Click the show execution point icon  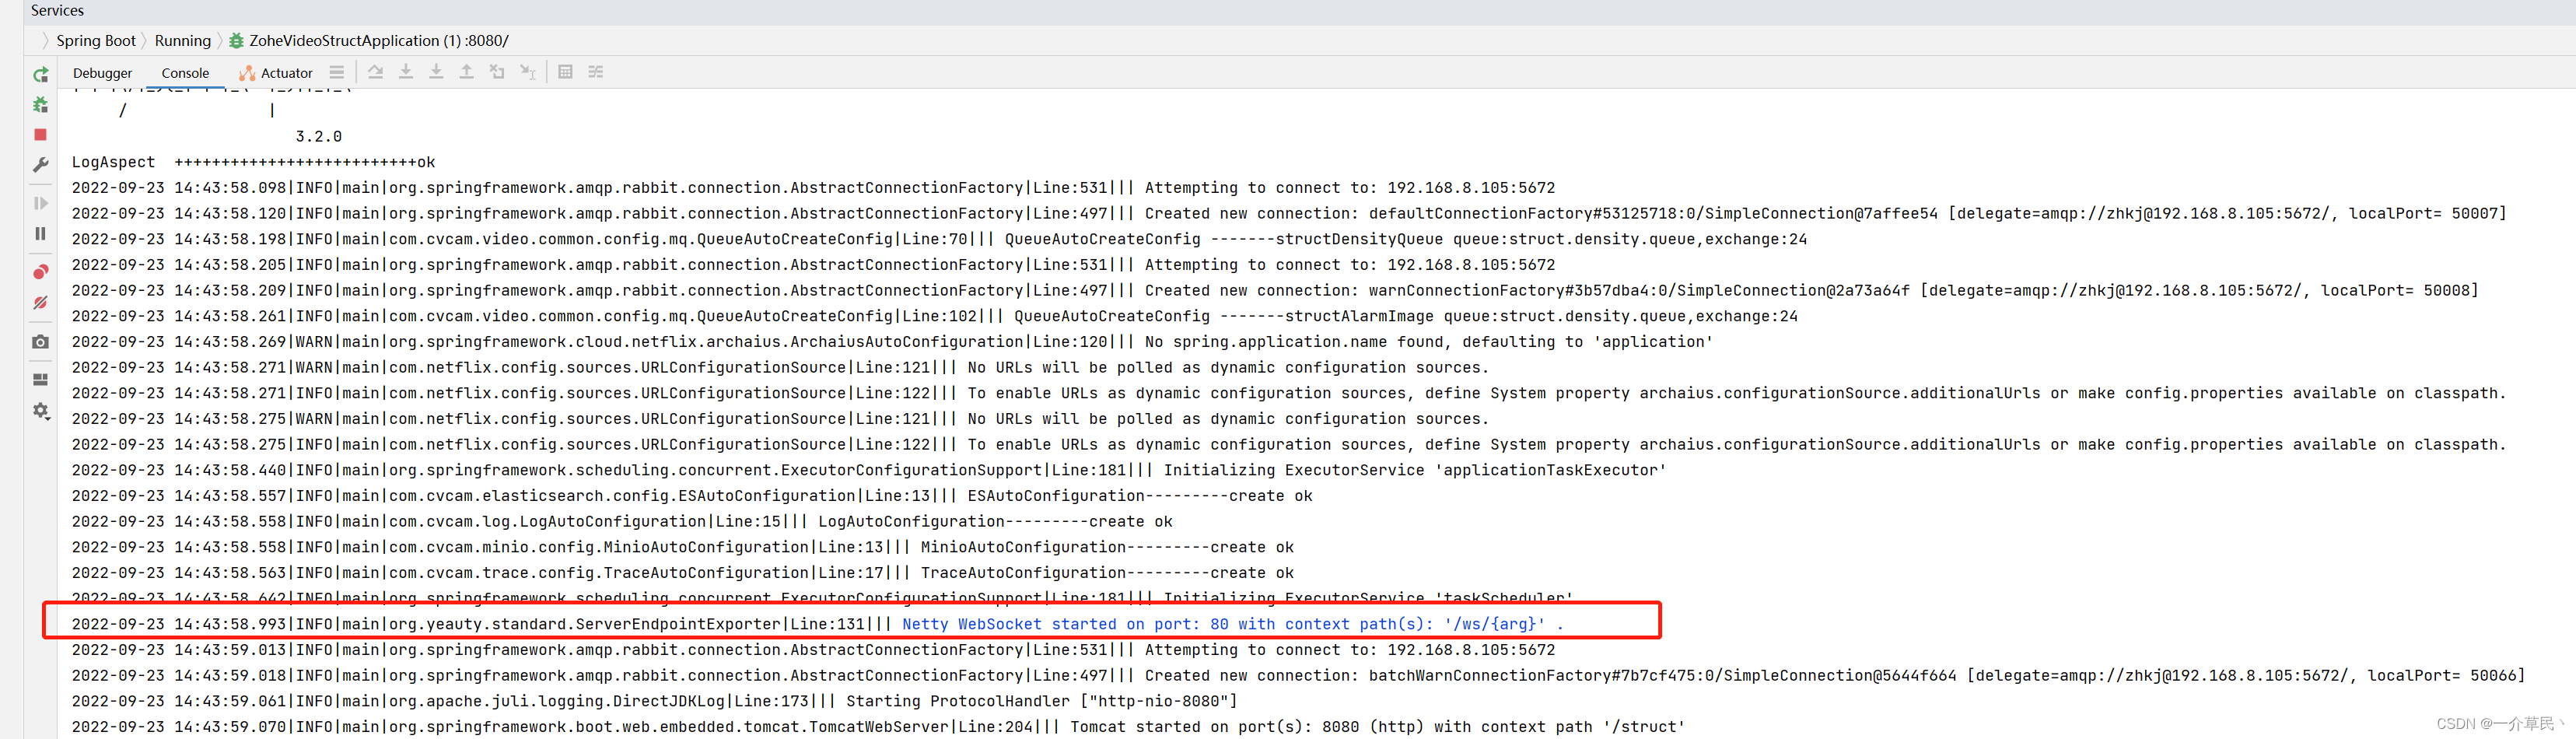pos(376,72)
